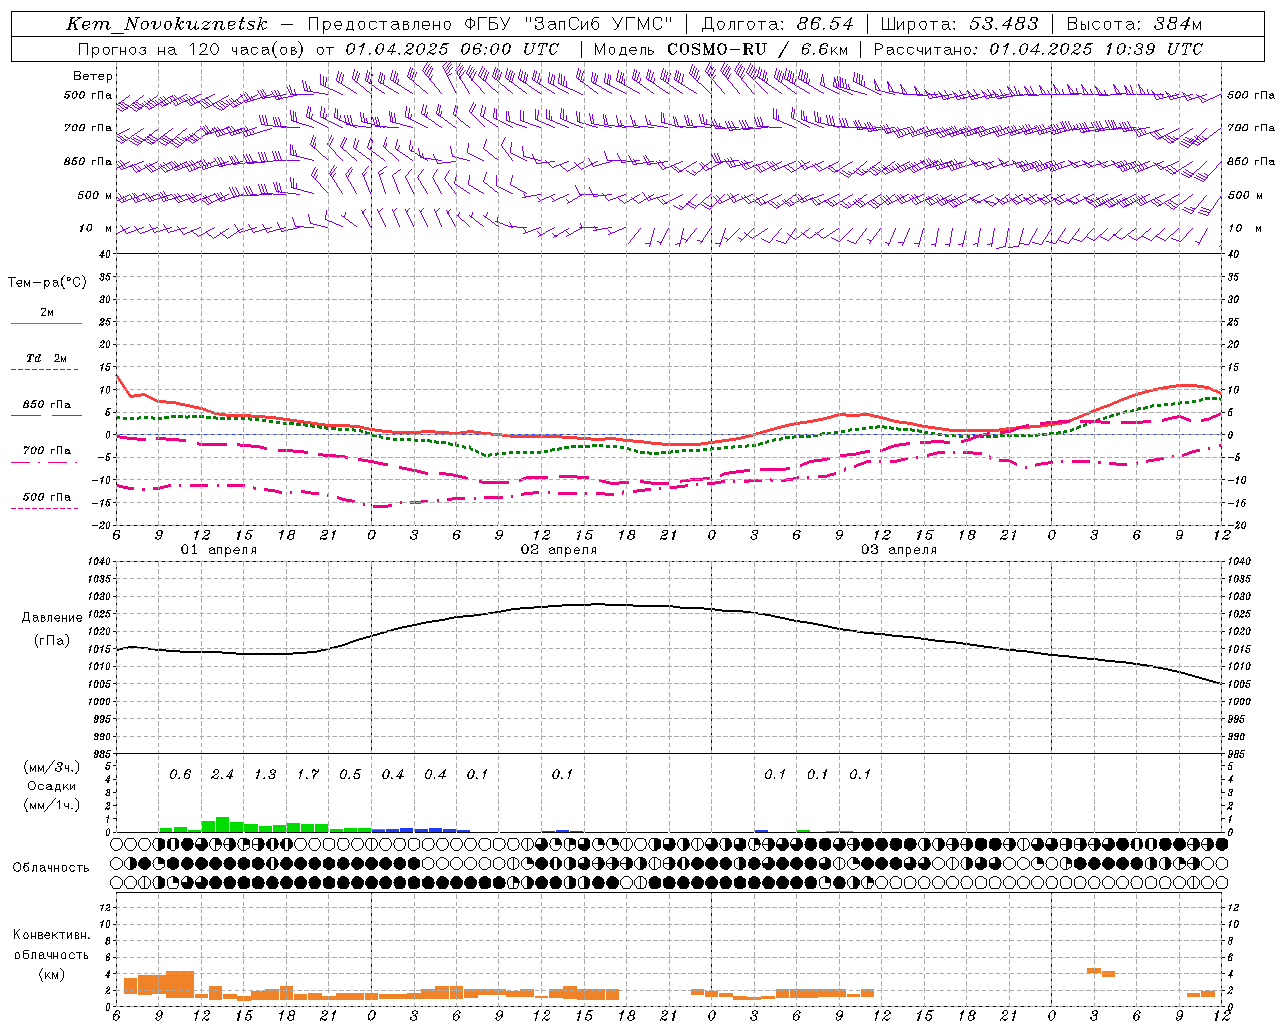This screenshot has width=1280, height=1024.
Task: Click the Высота: 384м header text
Action: pyautogui.click(x=1134, y=24)
